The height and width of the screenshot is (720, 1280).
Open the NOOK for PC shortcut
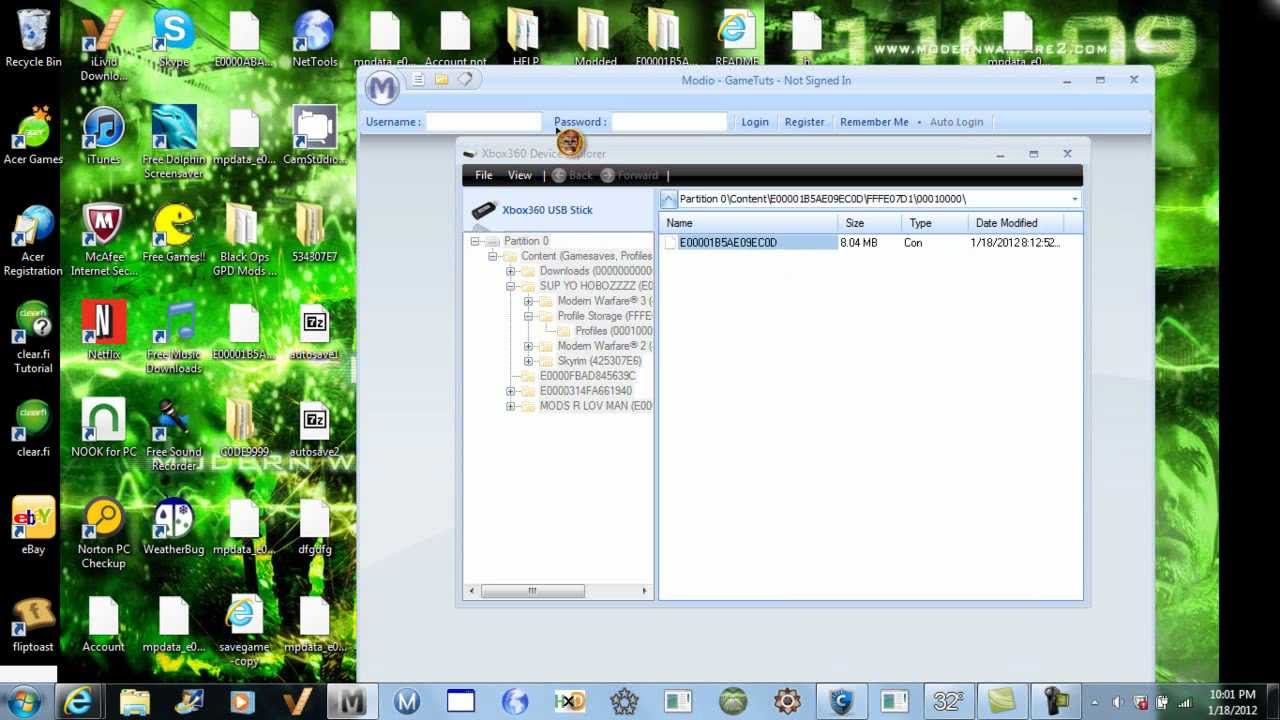click(103, 429)
